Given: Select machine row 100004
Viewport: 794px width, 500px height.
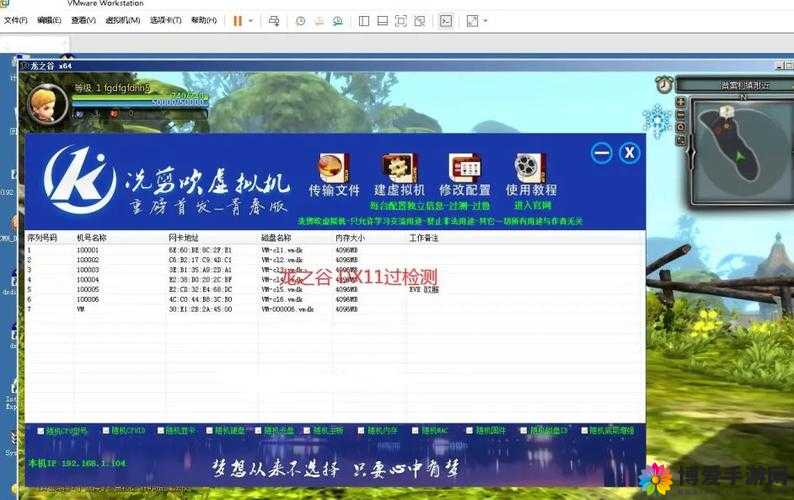Looking at the screenshot, I should pos(335,280).
